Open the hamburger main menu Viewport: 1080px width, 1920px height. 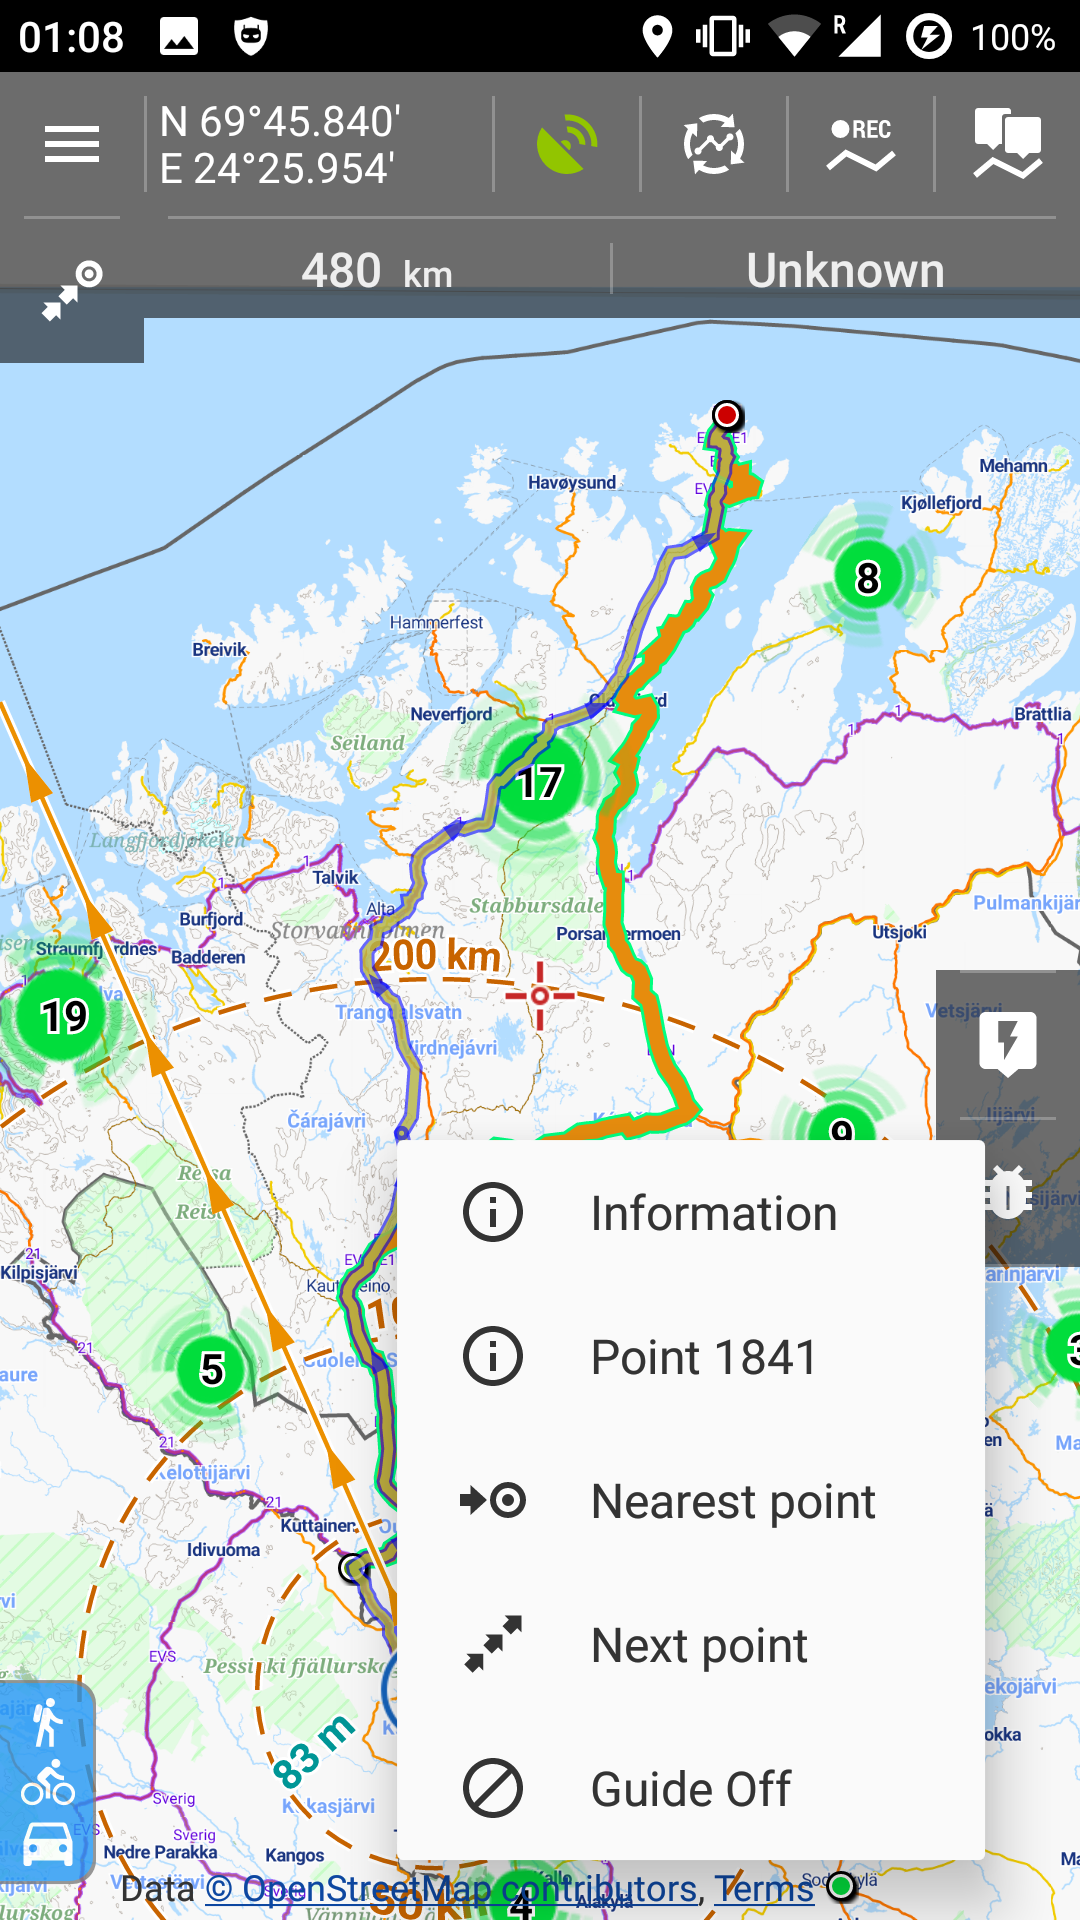72,145
